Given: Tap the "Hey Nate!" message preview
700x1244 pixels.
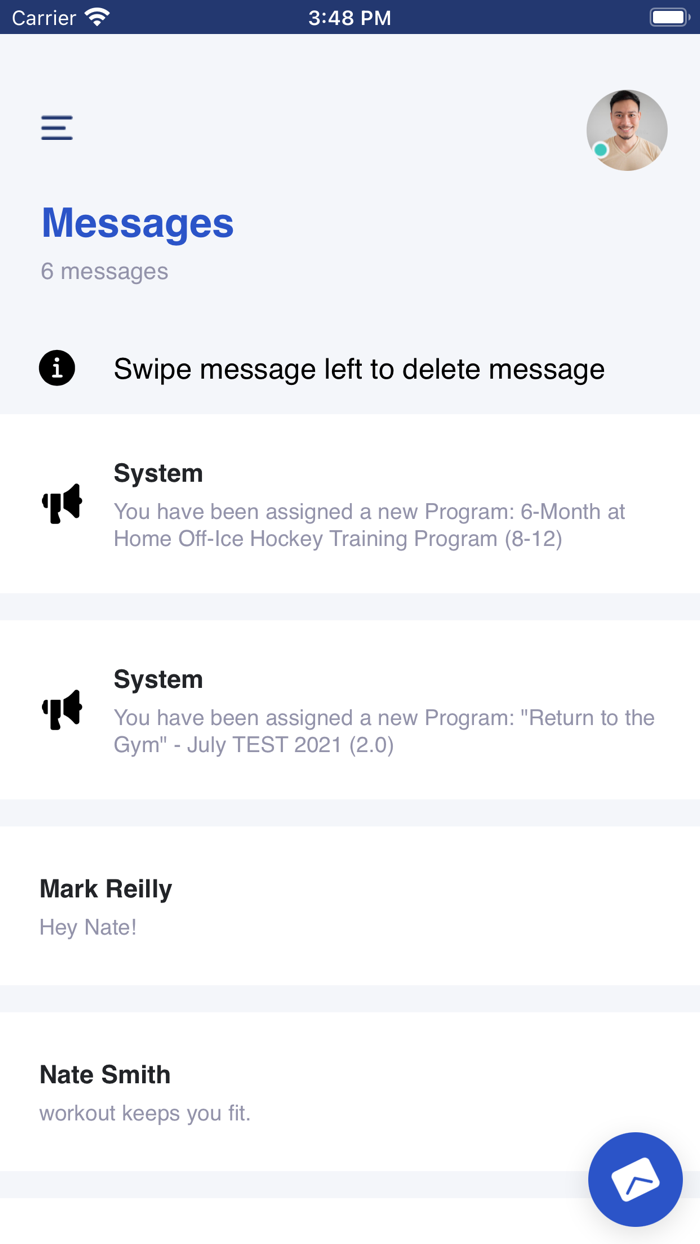Looking at the screenshot, I should coord(88,927).
